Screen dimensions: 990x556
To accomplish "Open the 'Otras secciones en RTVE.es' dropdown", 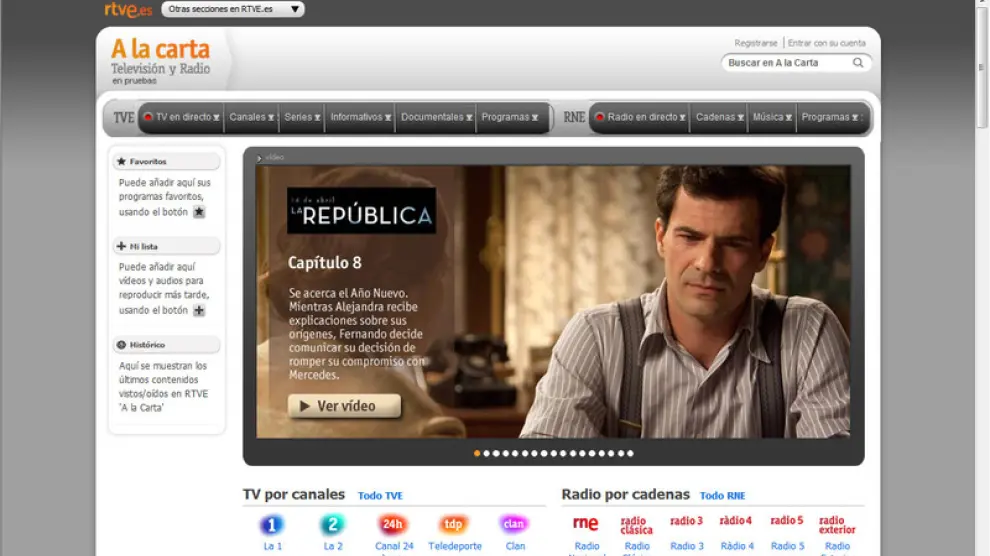I will 233,9.
